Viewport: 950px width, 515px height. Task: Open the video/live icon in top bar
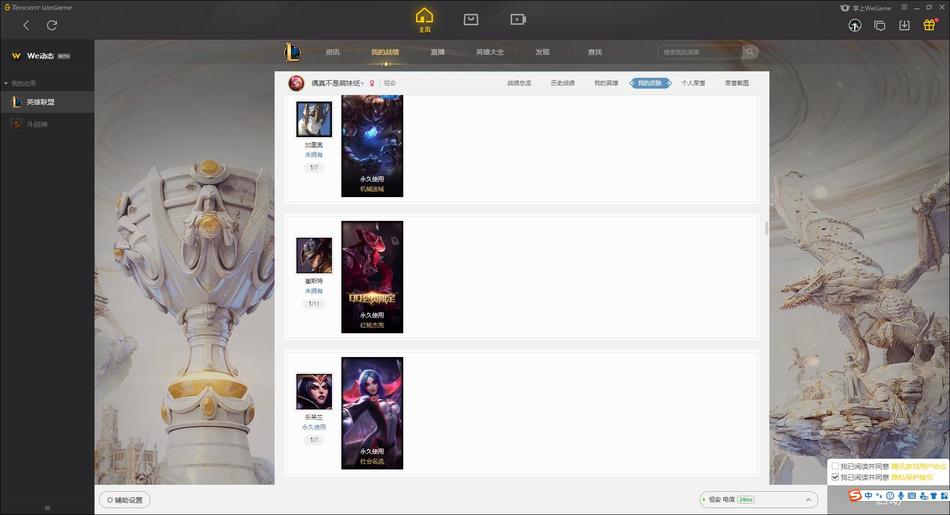click(x=517, y=19)
